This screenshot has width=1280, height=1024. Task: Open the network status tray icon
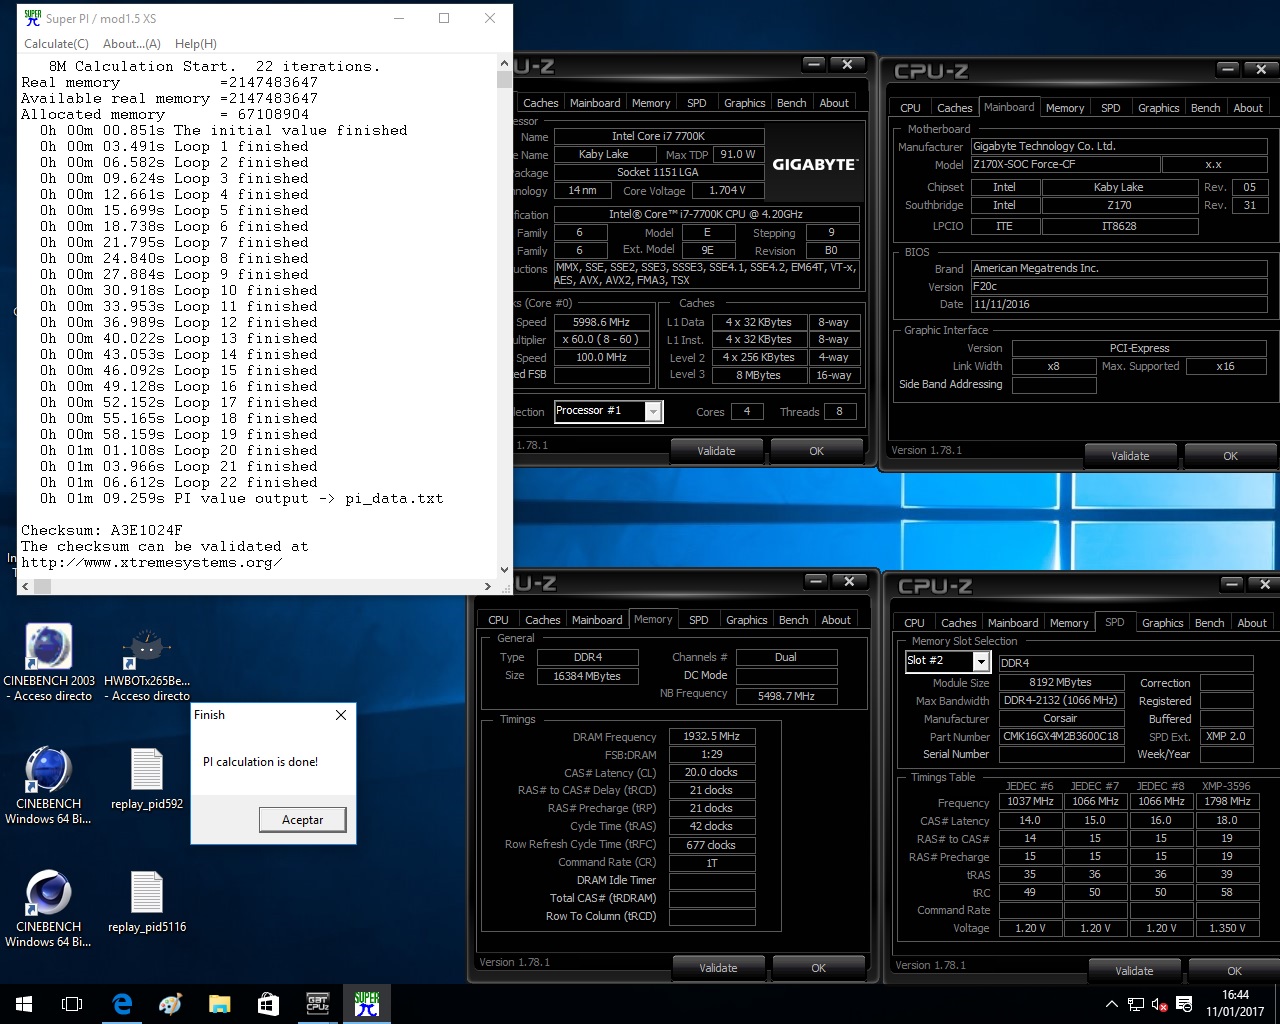click(x=1136, y=1004)
